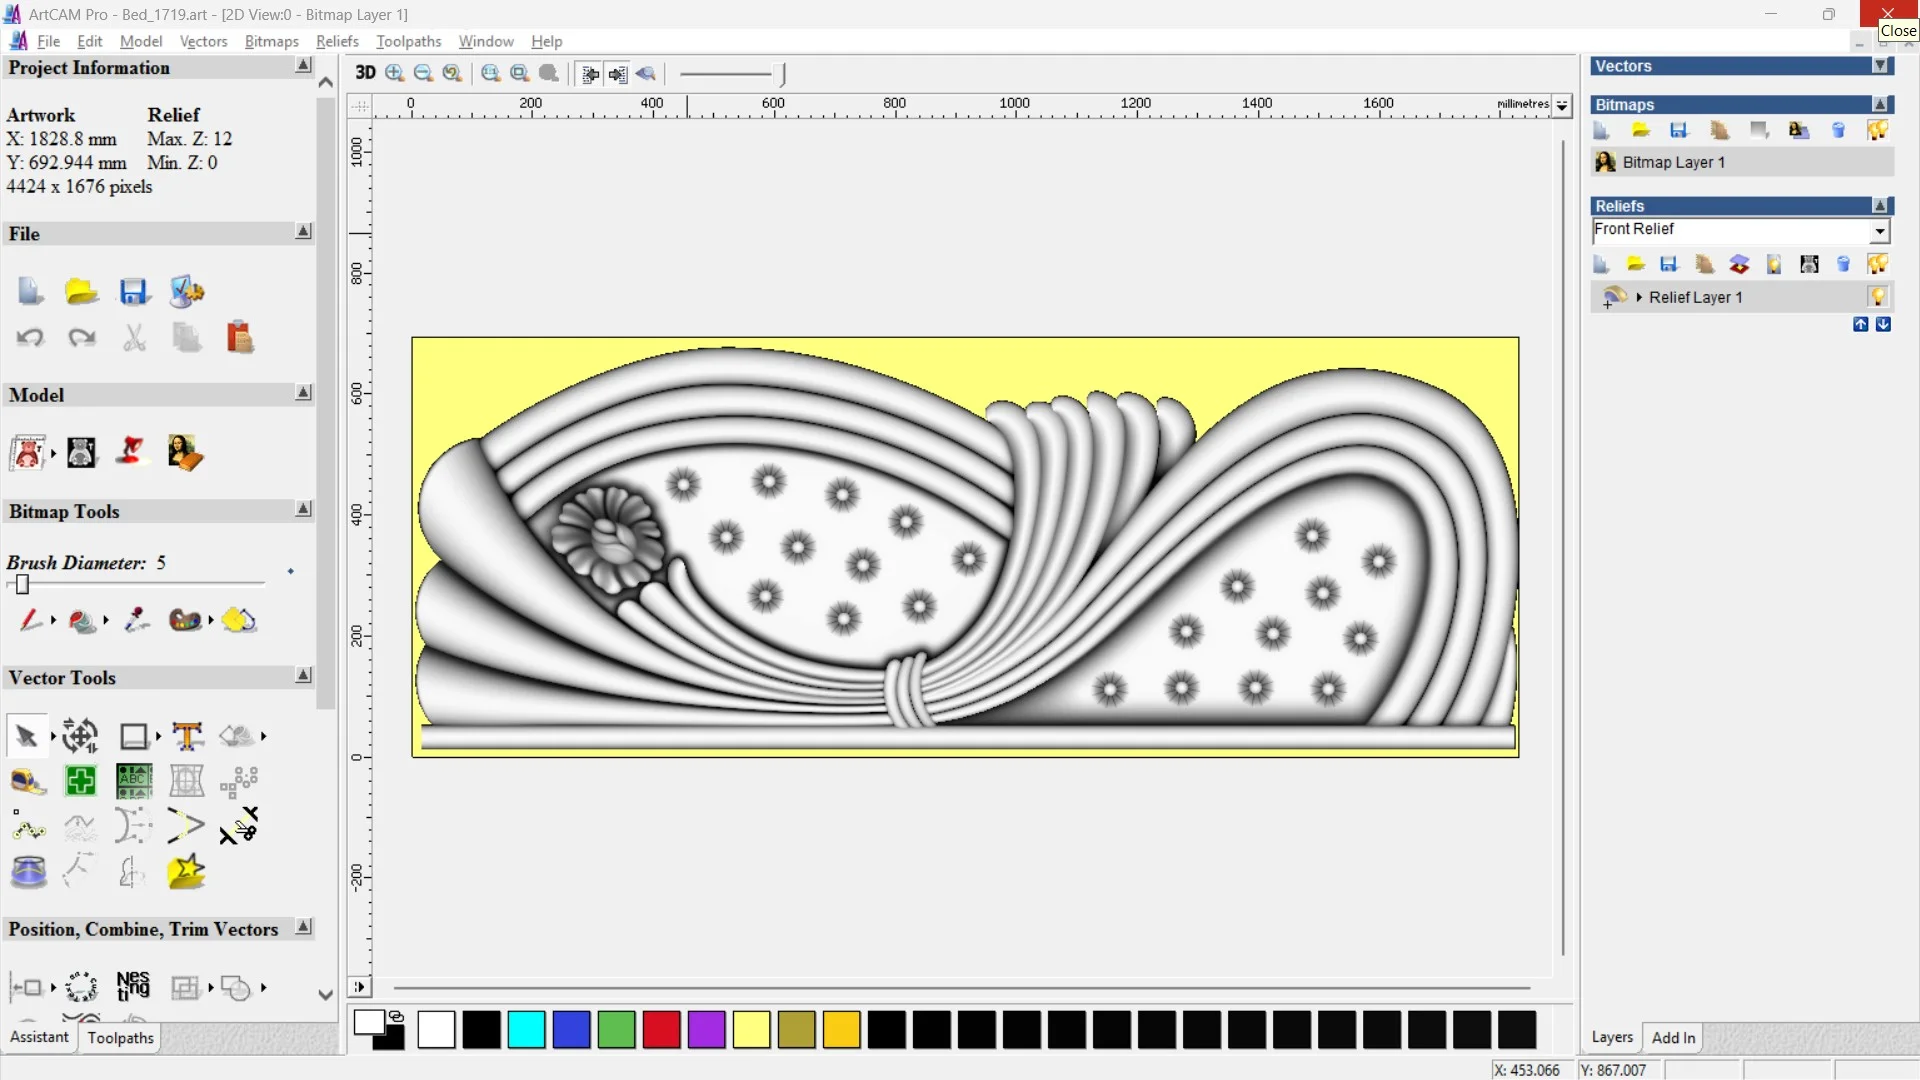Switch to the Toolpaths tab
Image resolution: width=1920 pixels, height=1080 pixels.
tap(120, 1038)
